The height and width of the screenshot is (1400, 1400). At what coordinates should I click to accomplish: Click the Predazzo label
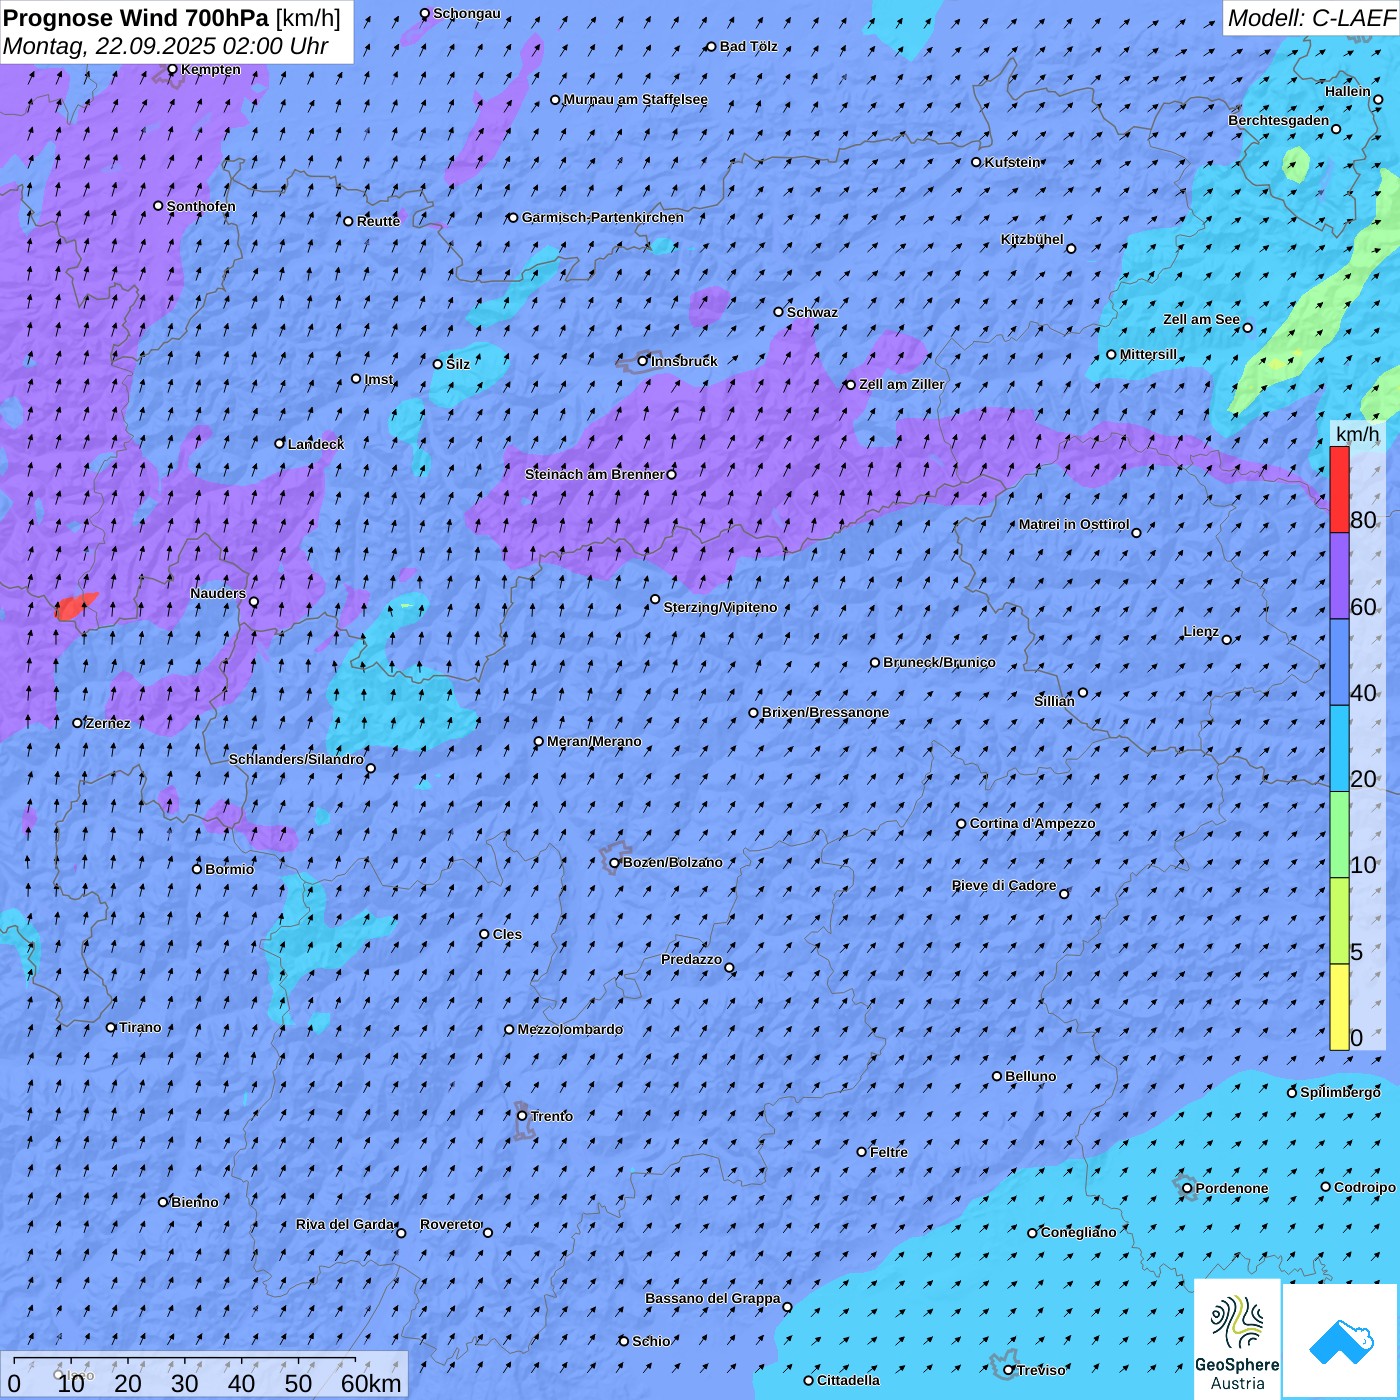tap(691, 959)
